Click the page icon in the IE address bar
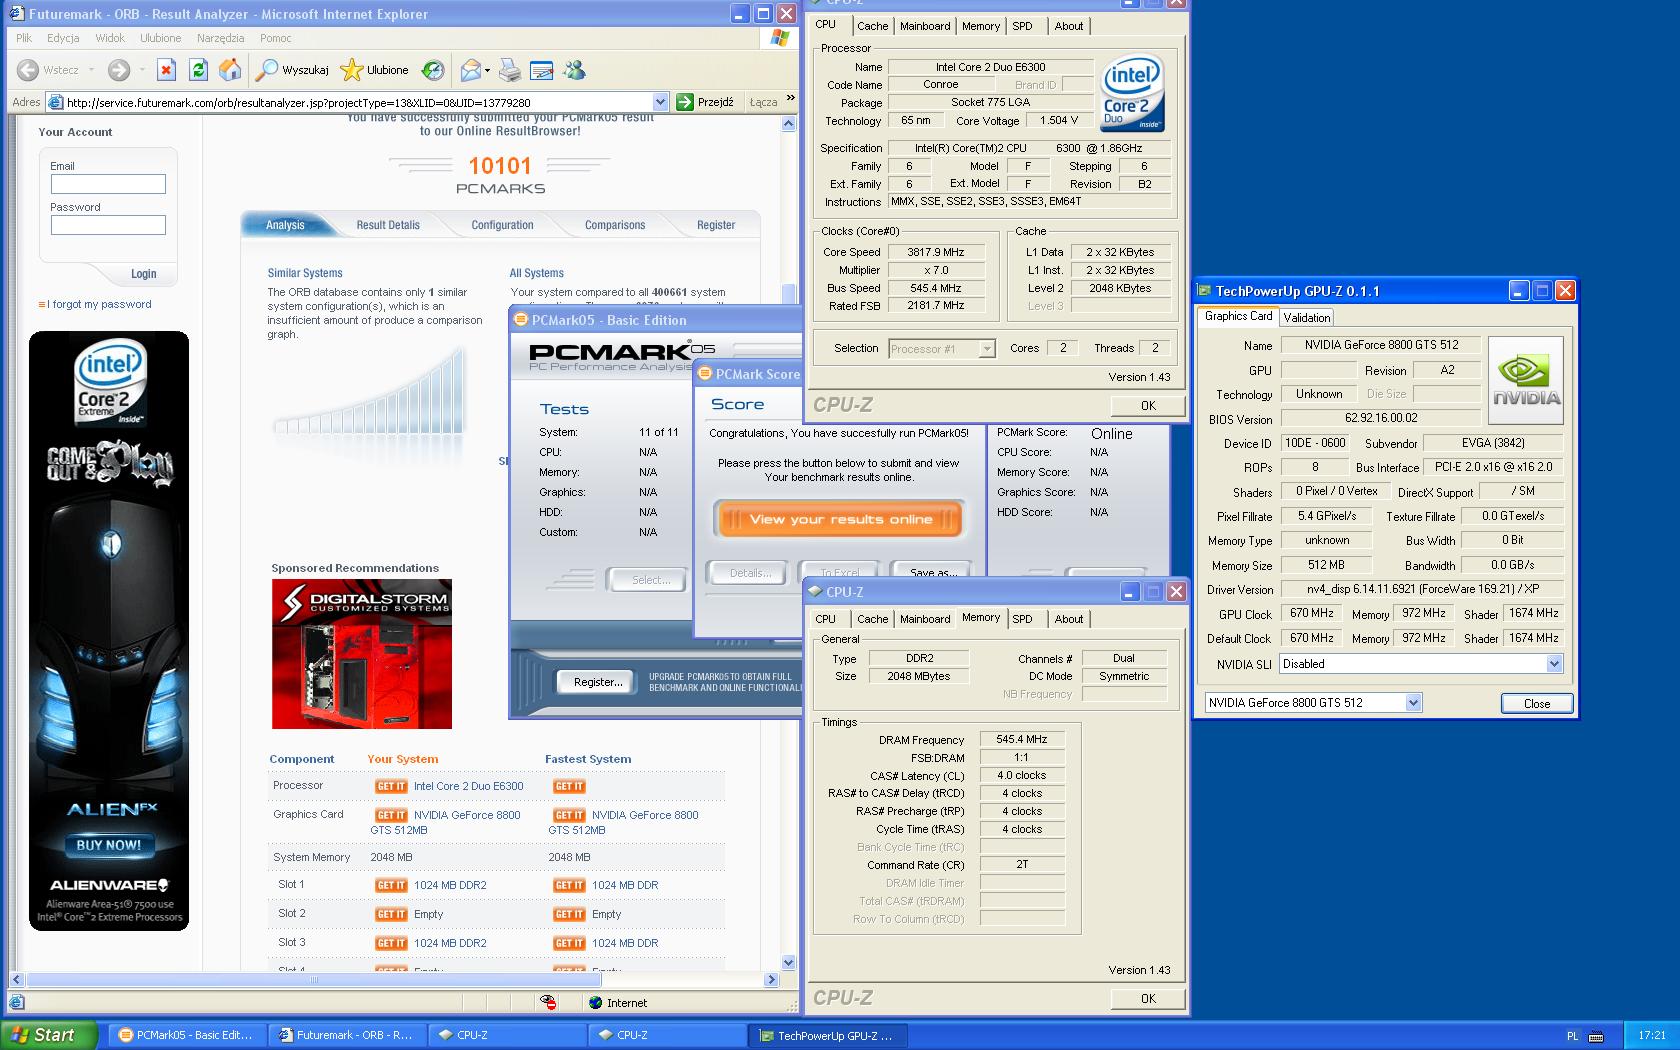 [57, 102]
